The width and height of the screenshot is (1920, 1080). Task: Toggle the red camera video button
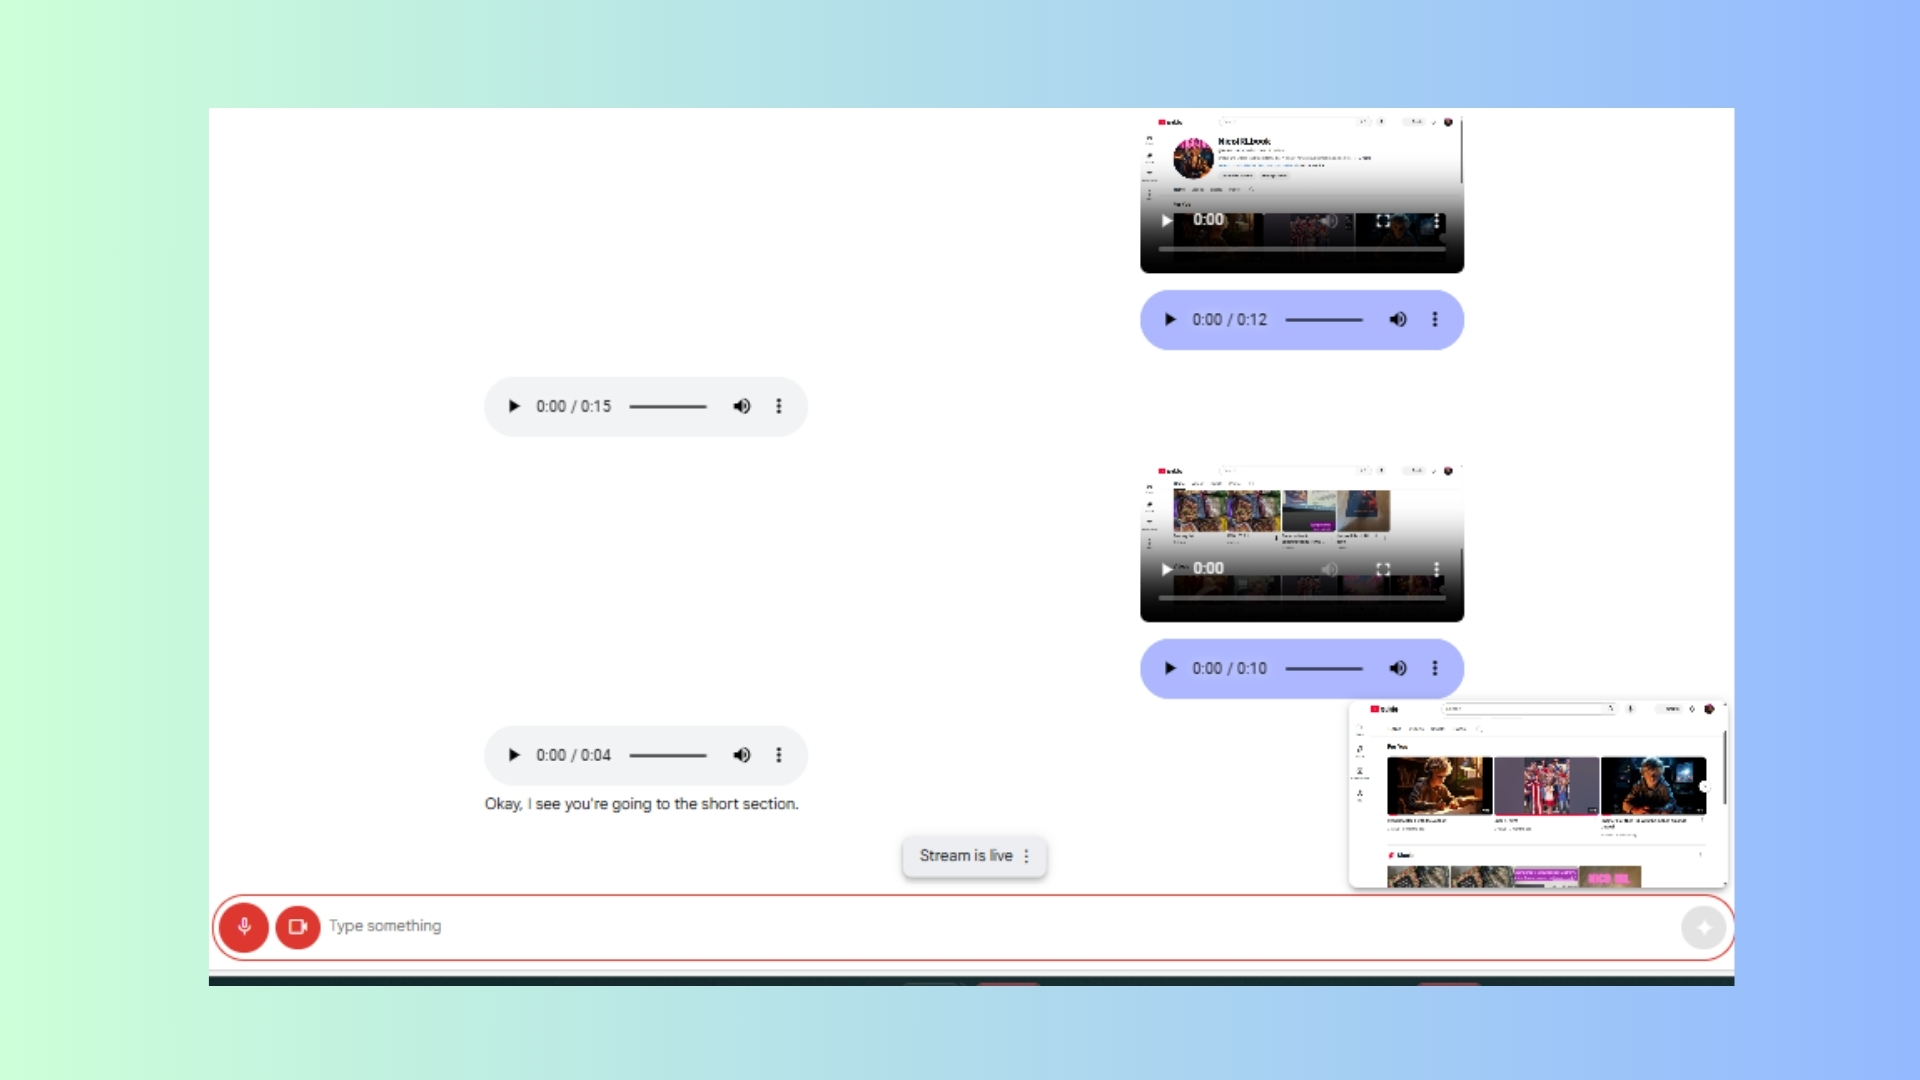click(297, 927)
